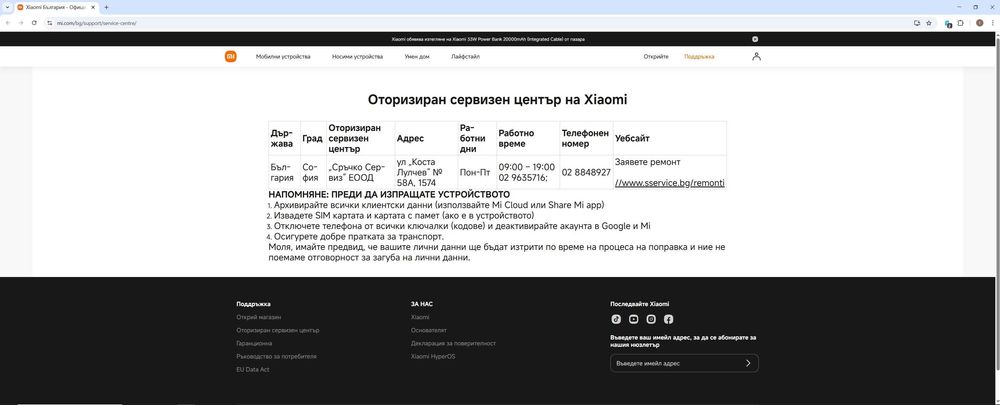Open footer link Оторизиран сервизен център
Screen dimensions: 1000x405
[277, 330]
